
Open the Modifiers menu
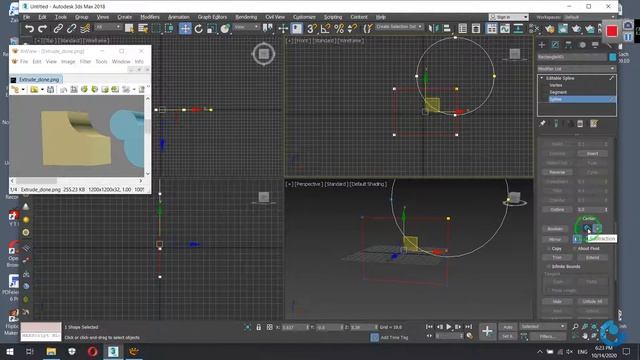point(150,17)
